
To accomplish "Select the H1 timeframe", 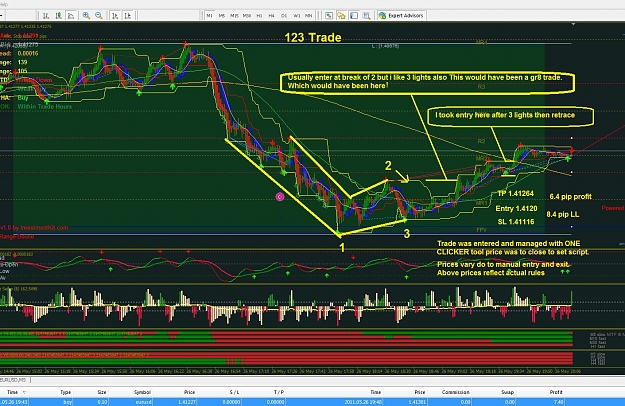I will point(259,16).
